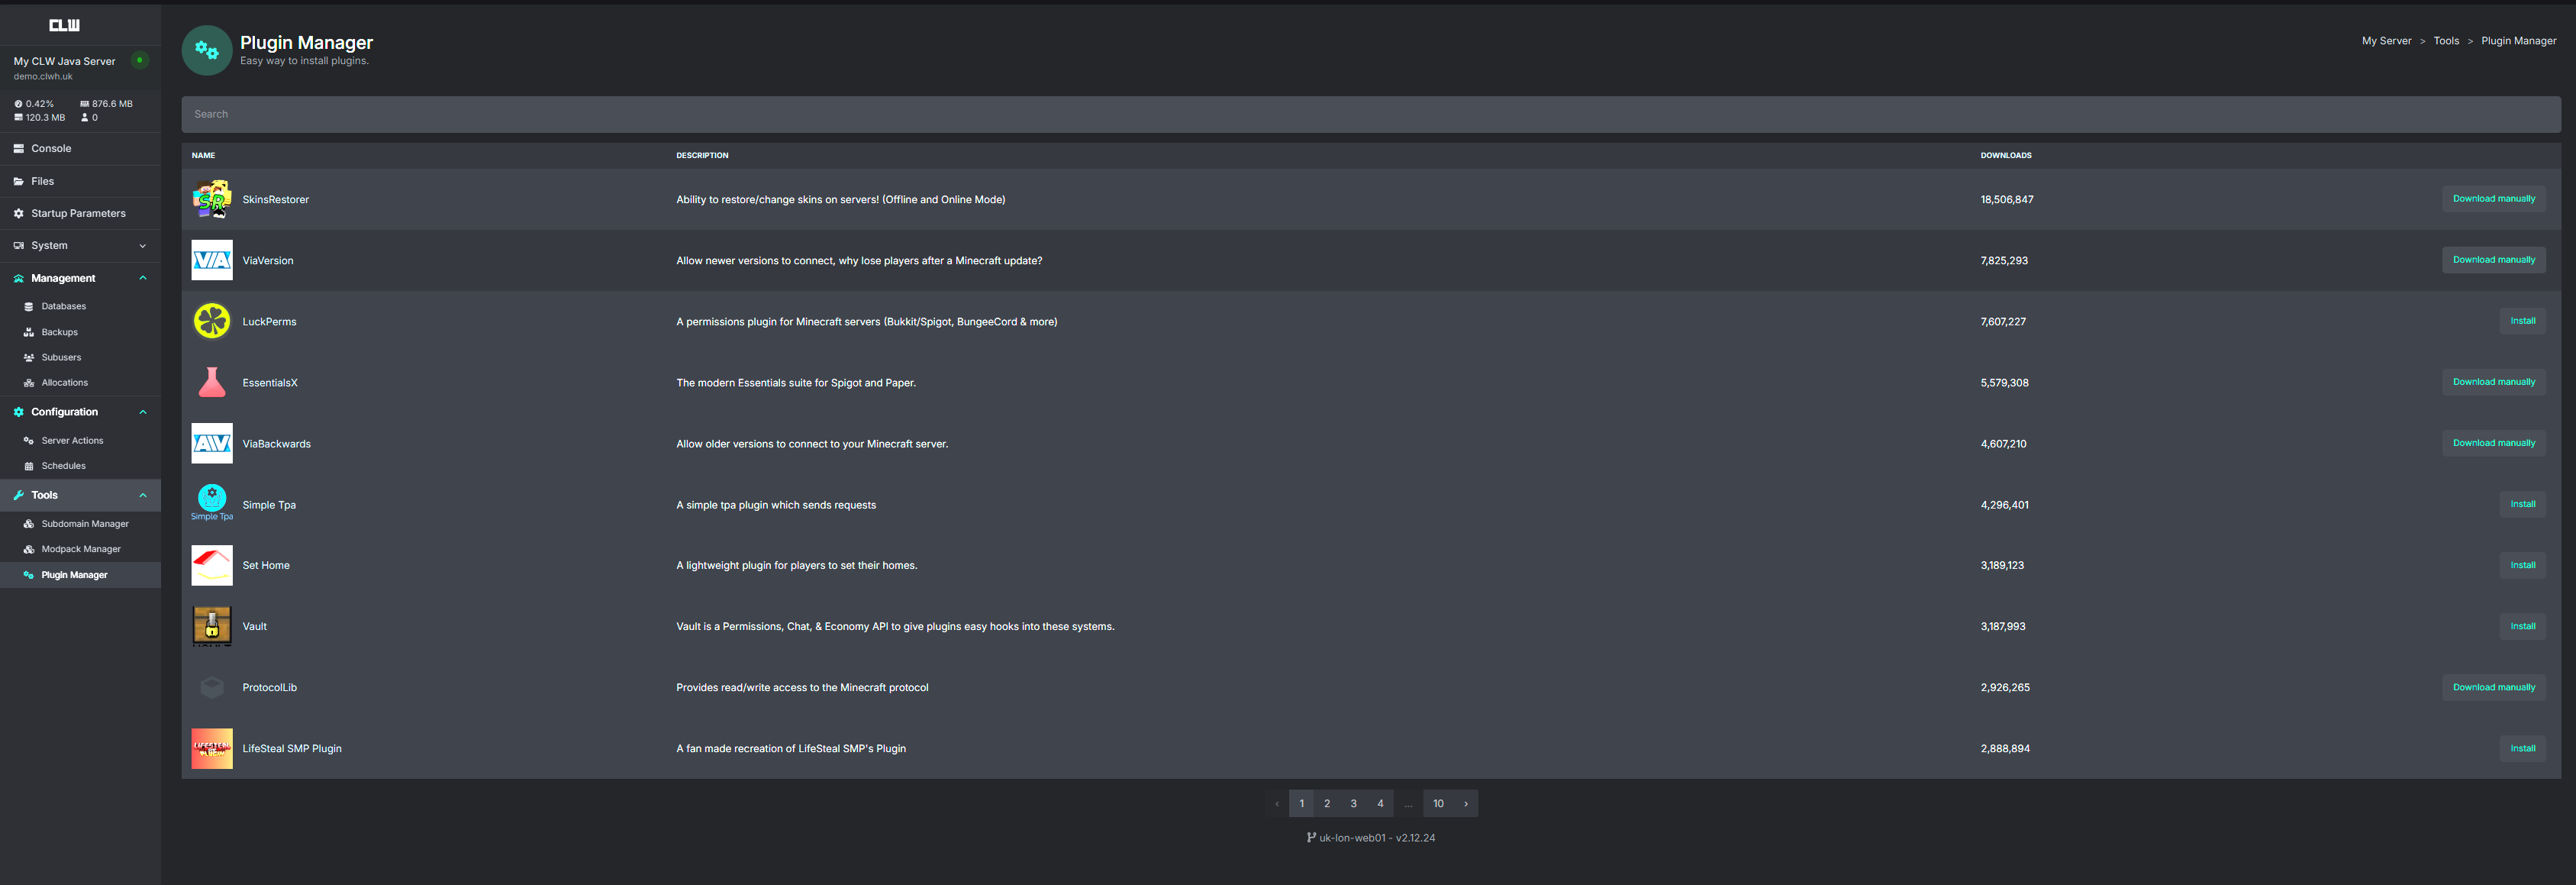2576x885 pixels.
Task: Click the Schedules calendar icon
Action: click(29, 466)
